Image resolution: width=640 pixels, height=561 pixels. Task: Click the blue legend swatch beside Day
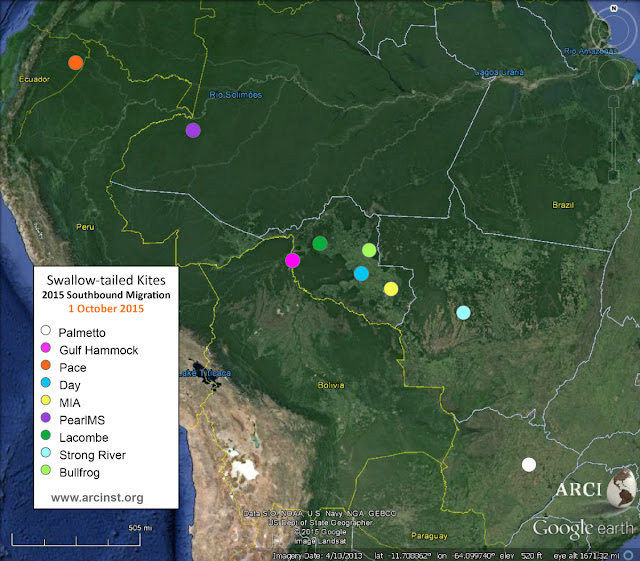click(46, 382)
